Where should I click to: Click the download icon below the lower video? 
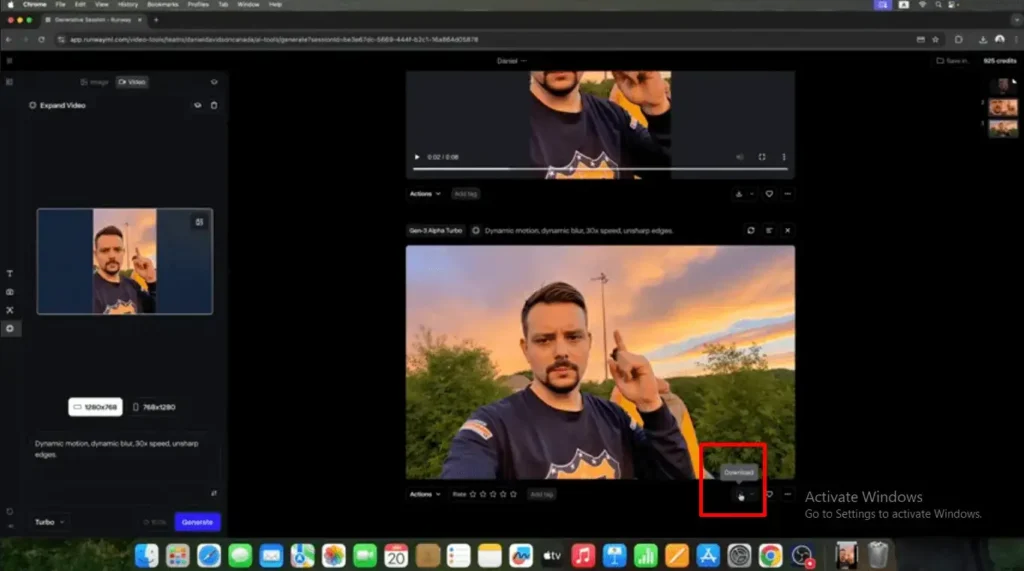[x=739, y=495]
